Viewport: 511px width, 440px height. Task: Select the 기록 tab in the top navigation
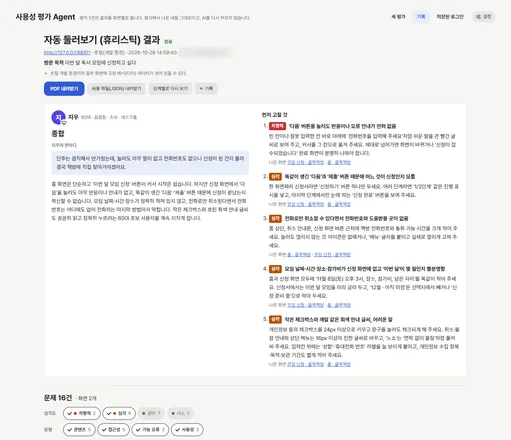pos(421,17)
